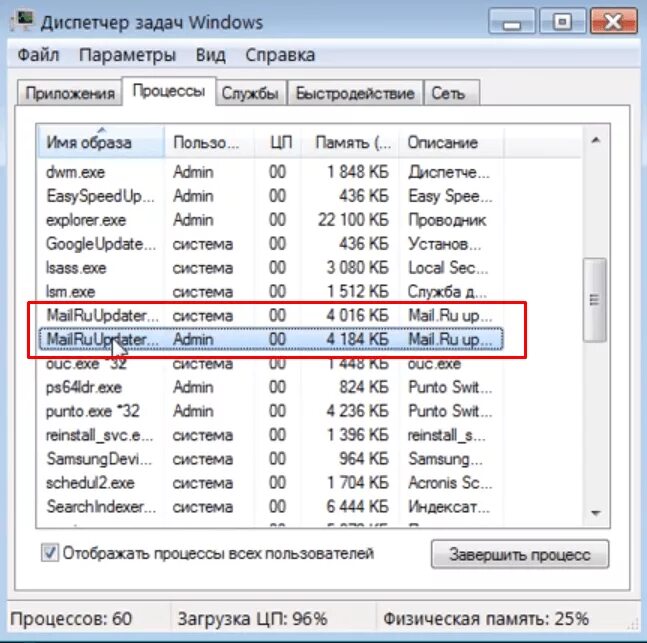Select the reinstall_svc.e... process row
The width and height of the screenshot is (647, 643).
click(x=270, y=435)
